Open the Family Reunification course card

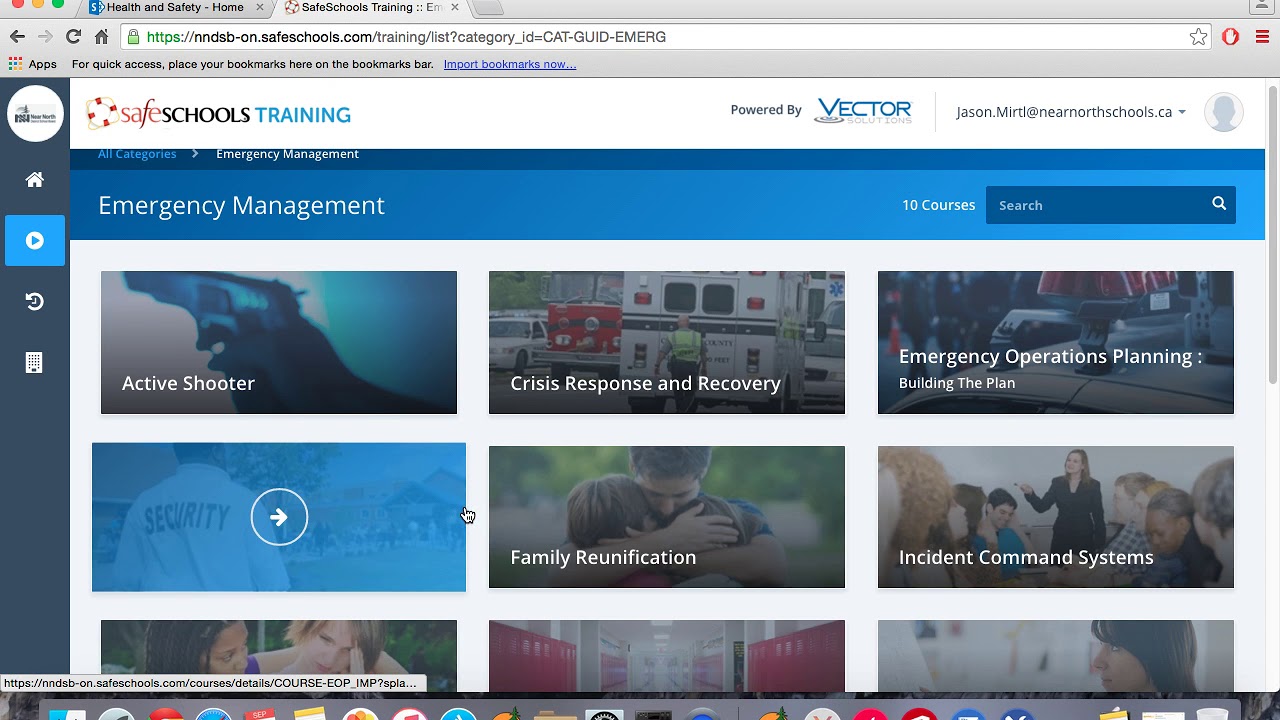667,517
